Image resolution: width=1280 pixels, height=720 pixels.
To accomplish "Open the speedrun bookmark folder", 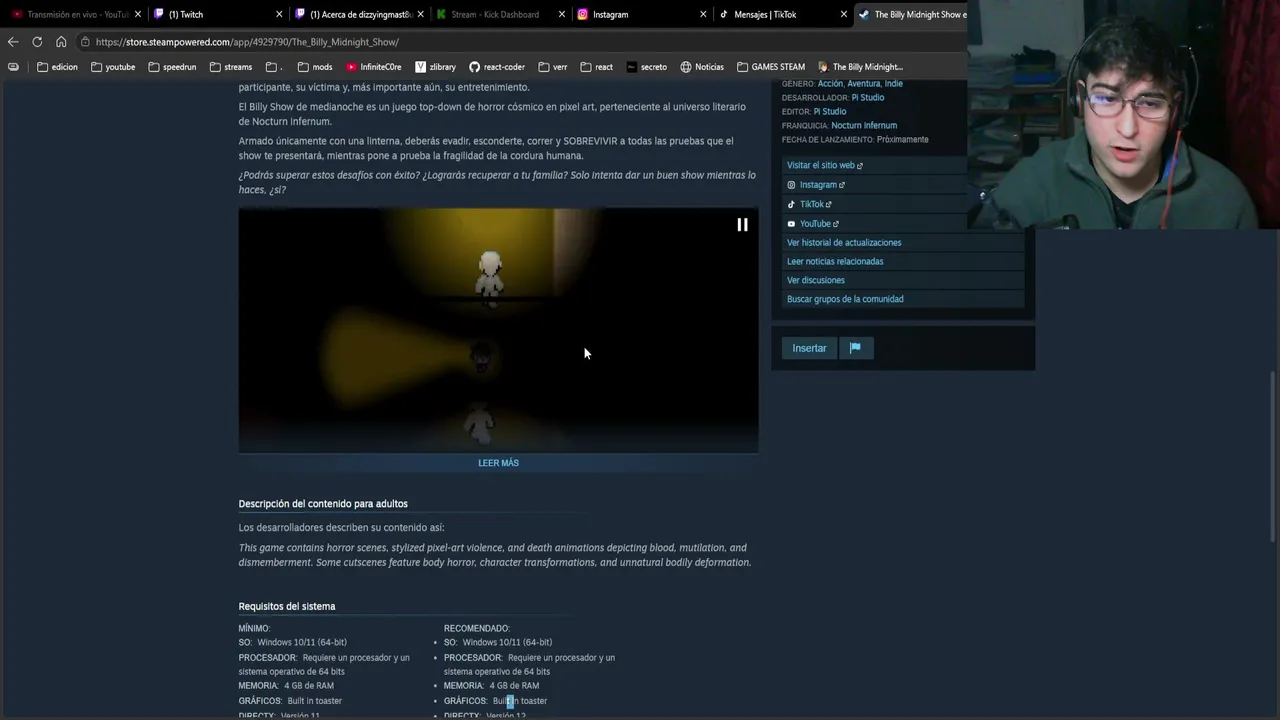I will coord(172,67).
